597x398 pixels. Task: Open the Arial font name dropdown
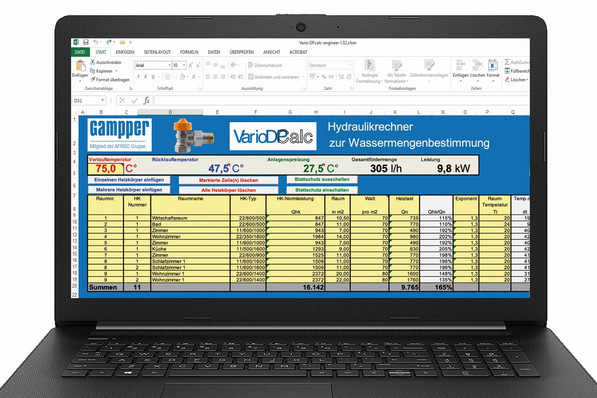169,66
